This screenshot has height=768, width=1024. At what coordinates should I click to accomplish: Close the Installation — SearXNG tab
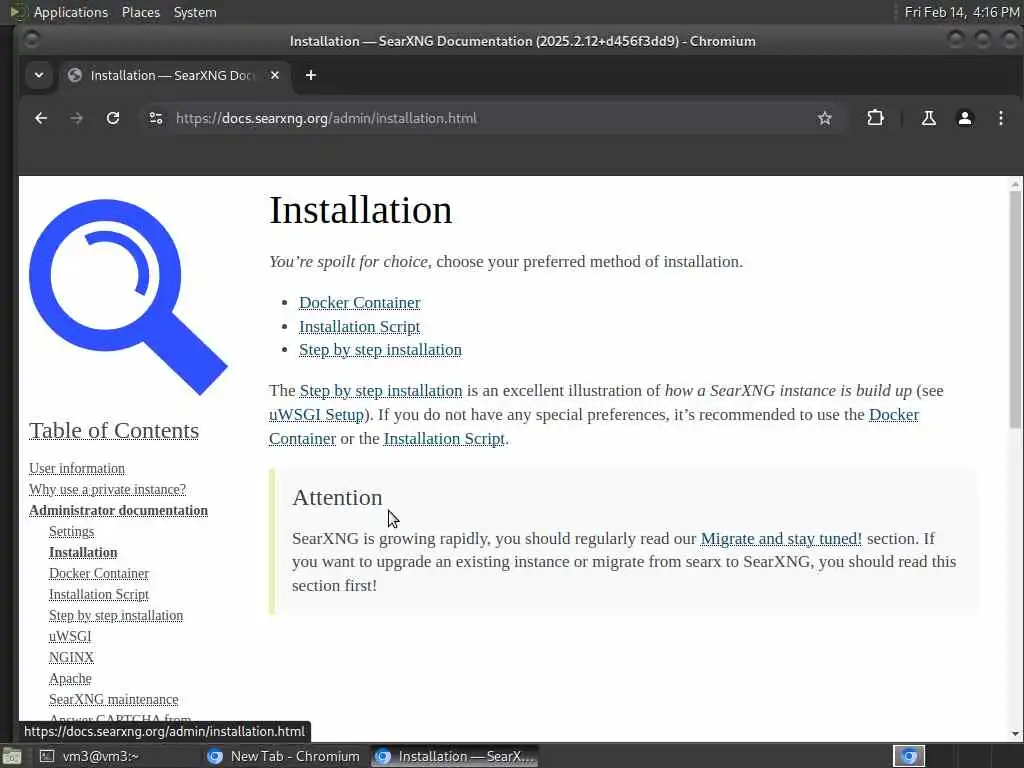275,75
